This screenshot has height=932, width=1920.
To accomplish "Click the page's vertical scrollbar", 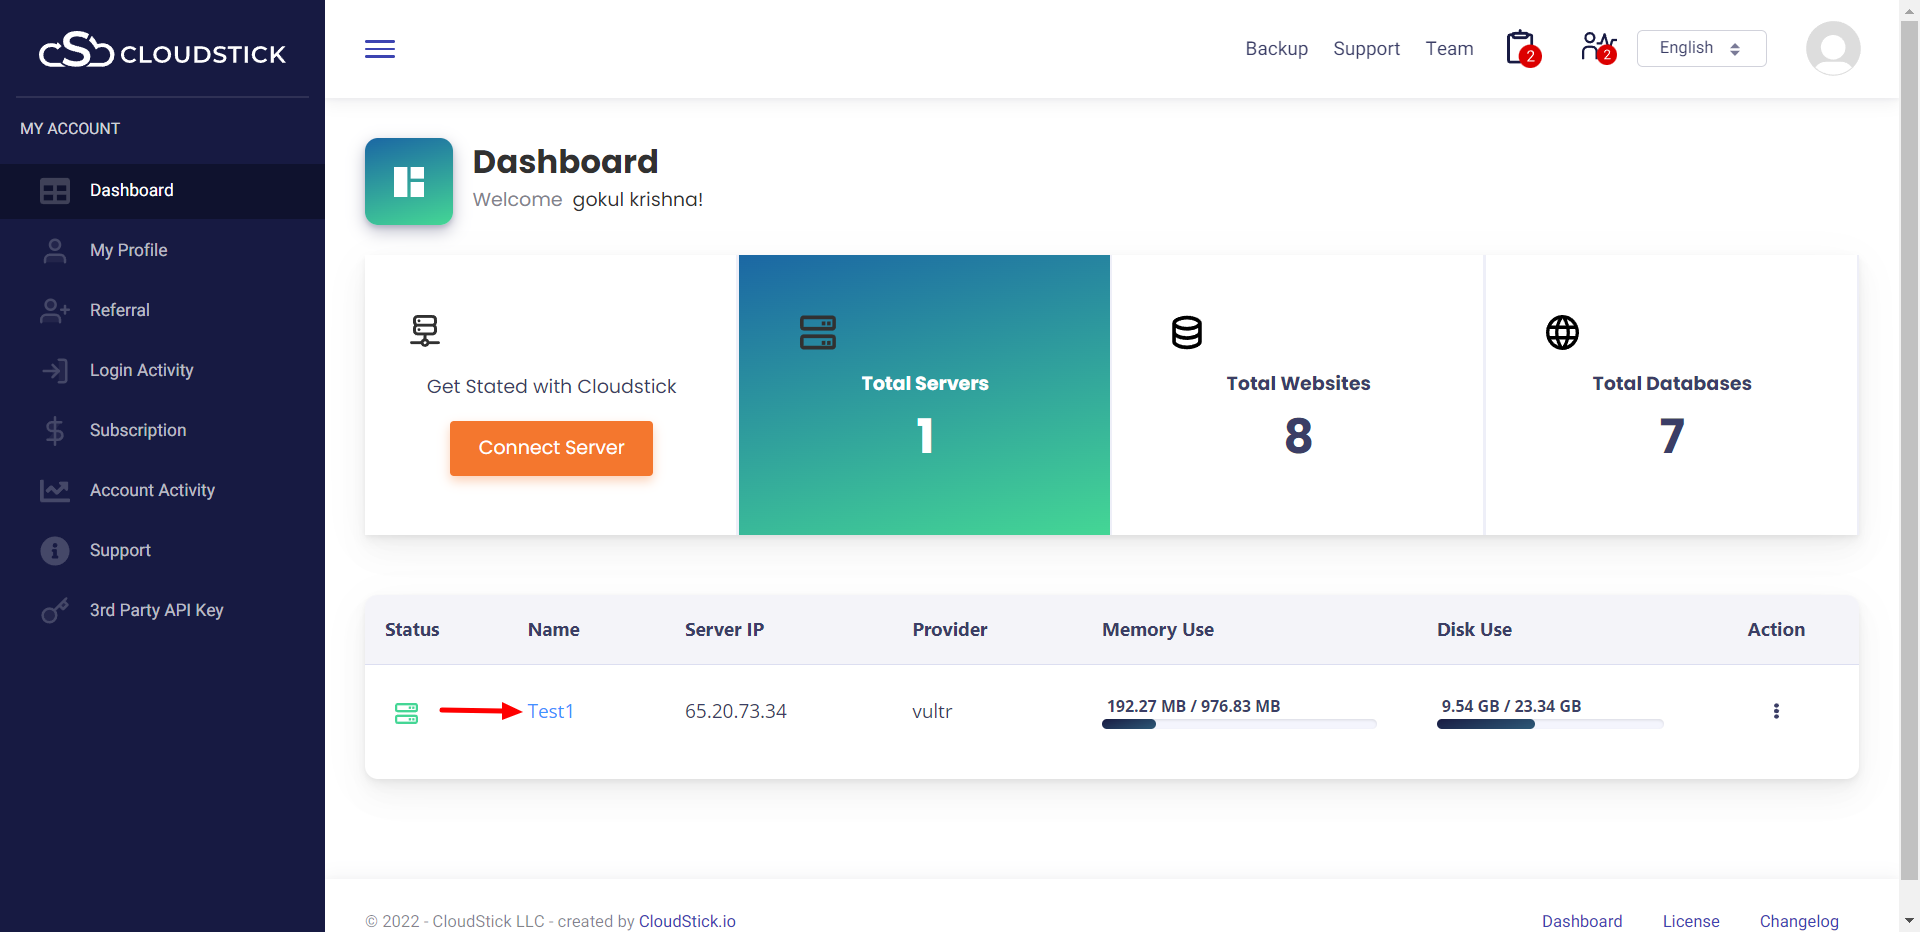I will pyautogui.click(x=1909, y=450).
